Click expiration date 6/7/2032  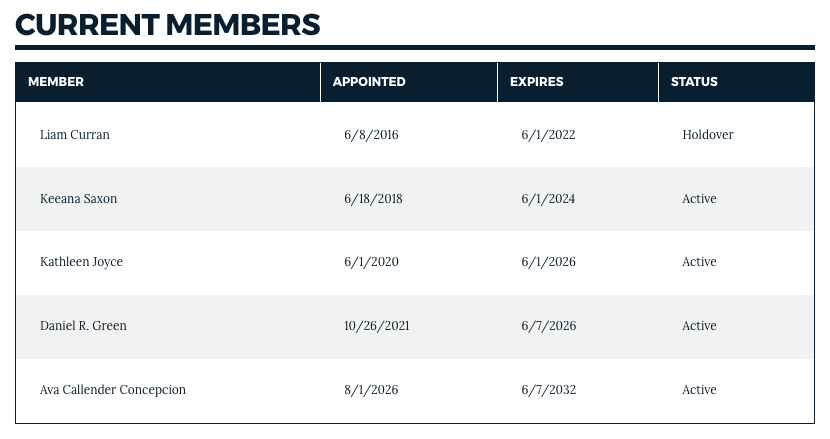548,390
